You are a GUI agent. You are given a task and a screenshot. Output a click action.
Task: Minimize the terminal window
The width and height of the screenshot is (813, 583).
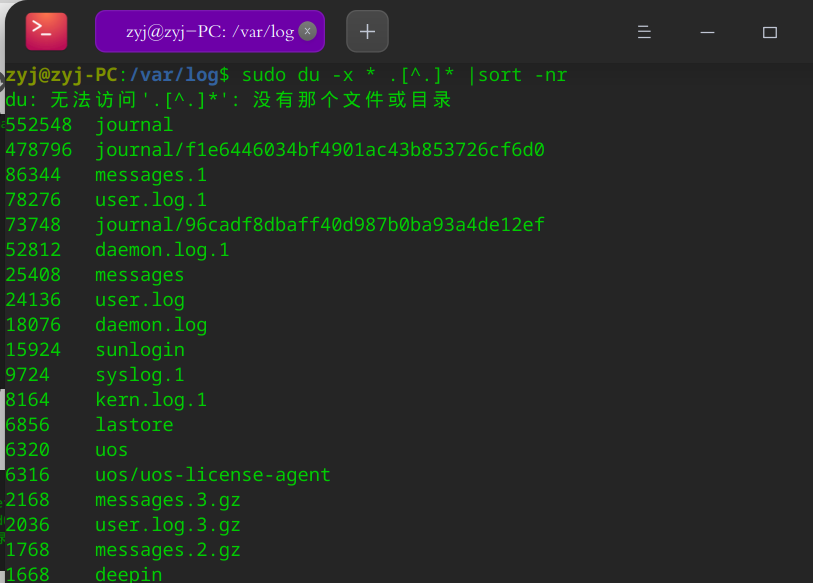(707, 32)
